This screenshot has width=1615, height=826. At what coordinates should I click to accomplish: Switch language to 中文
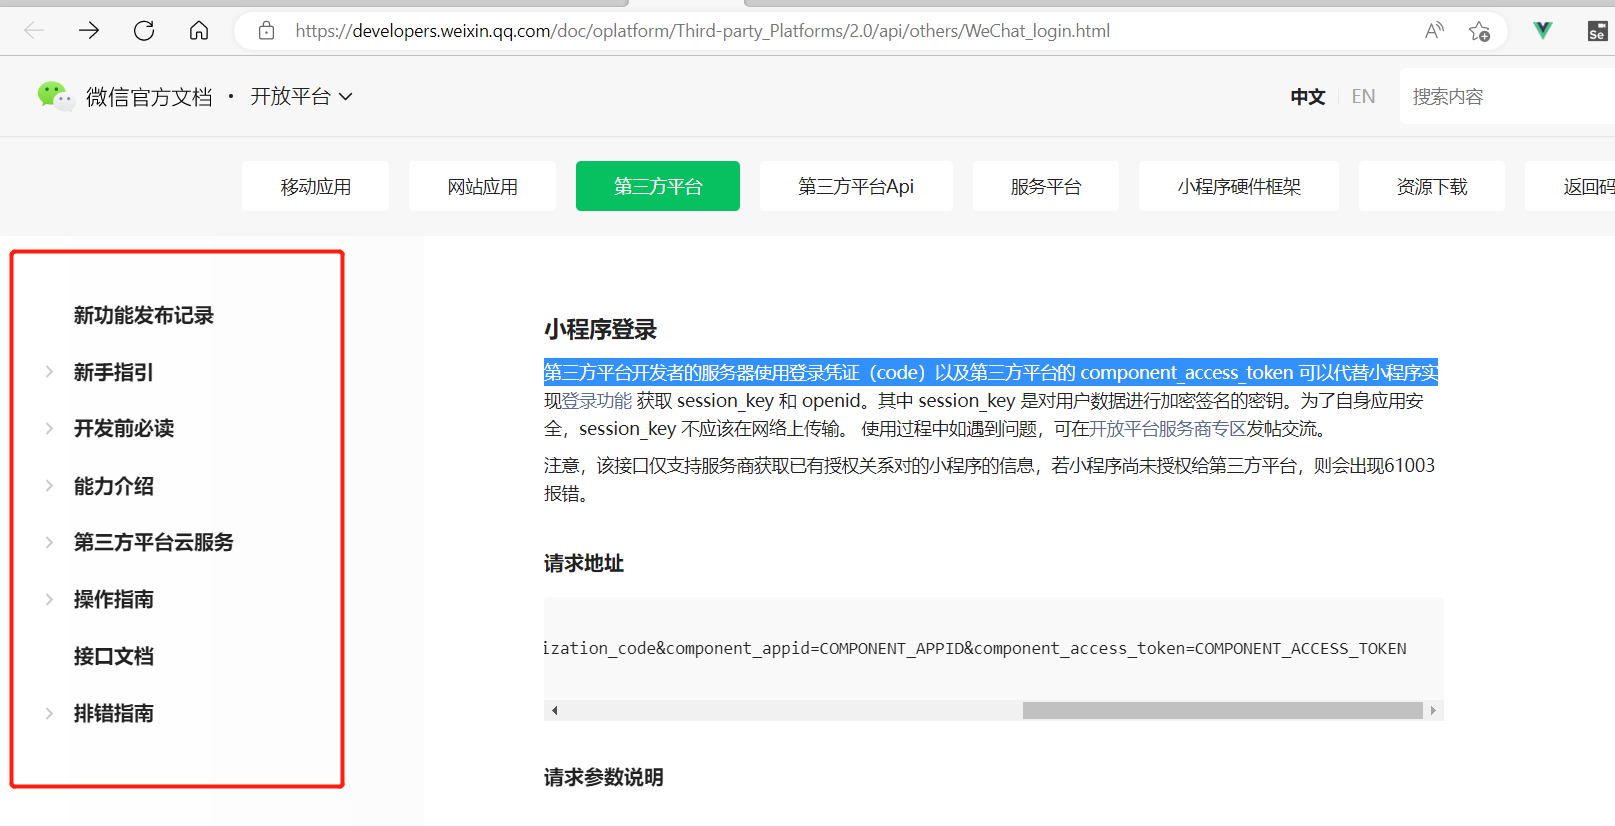(x=1307, y=97)
